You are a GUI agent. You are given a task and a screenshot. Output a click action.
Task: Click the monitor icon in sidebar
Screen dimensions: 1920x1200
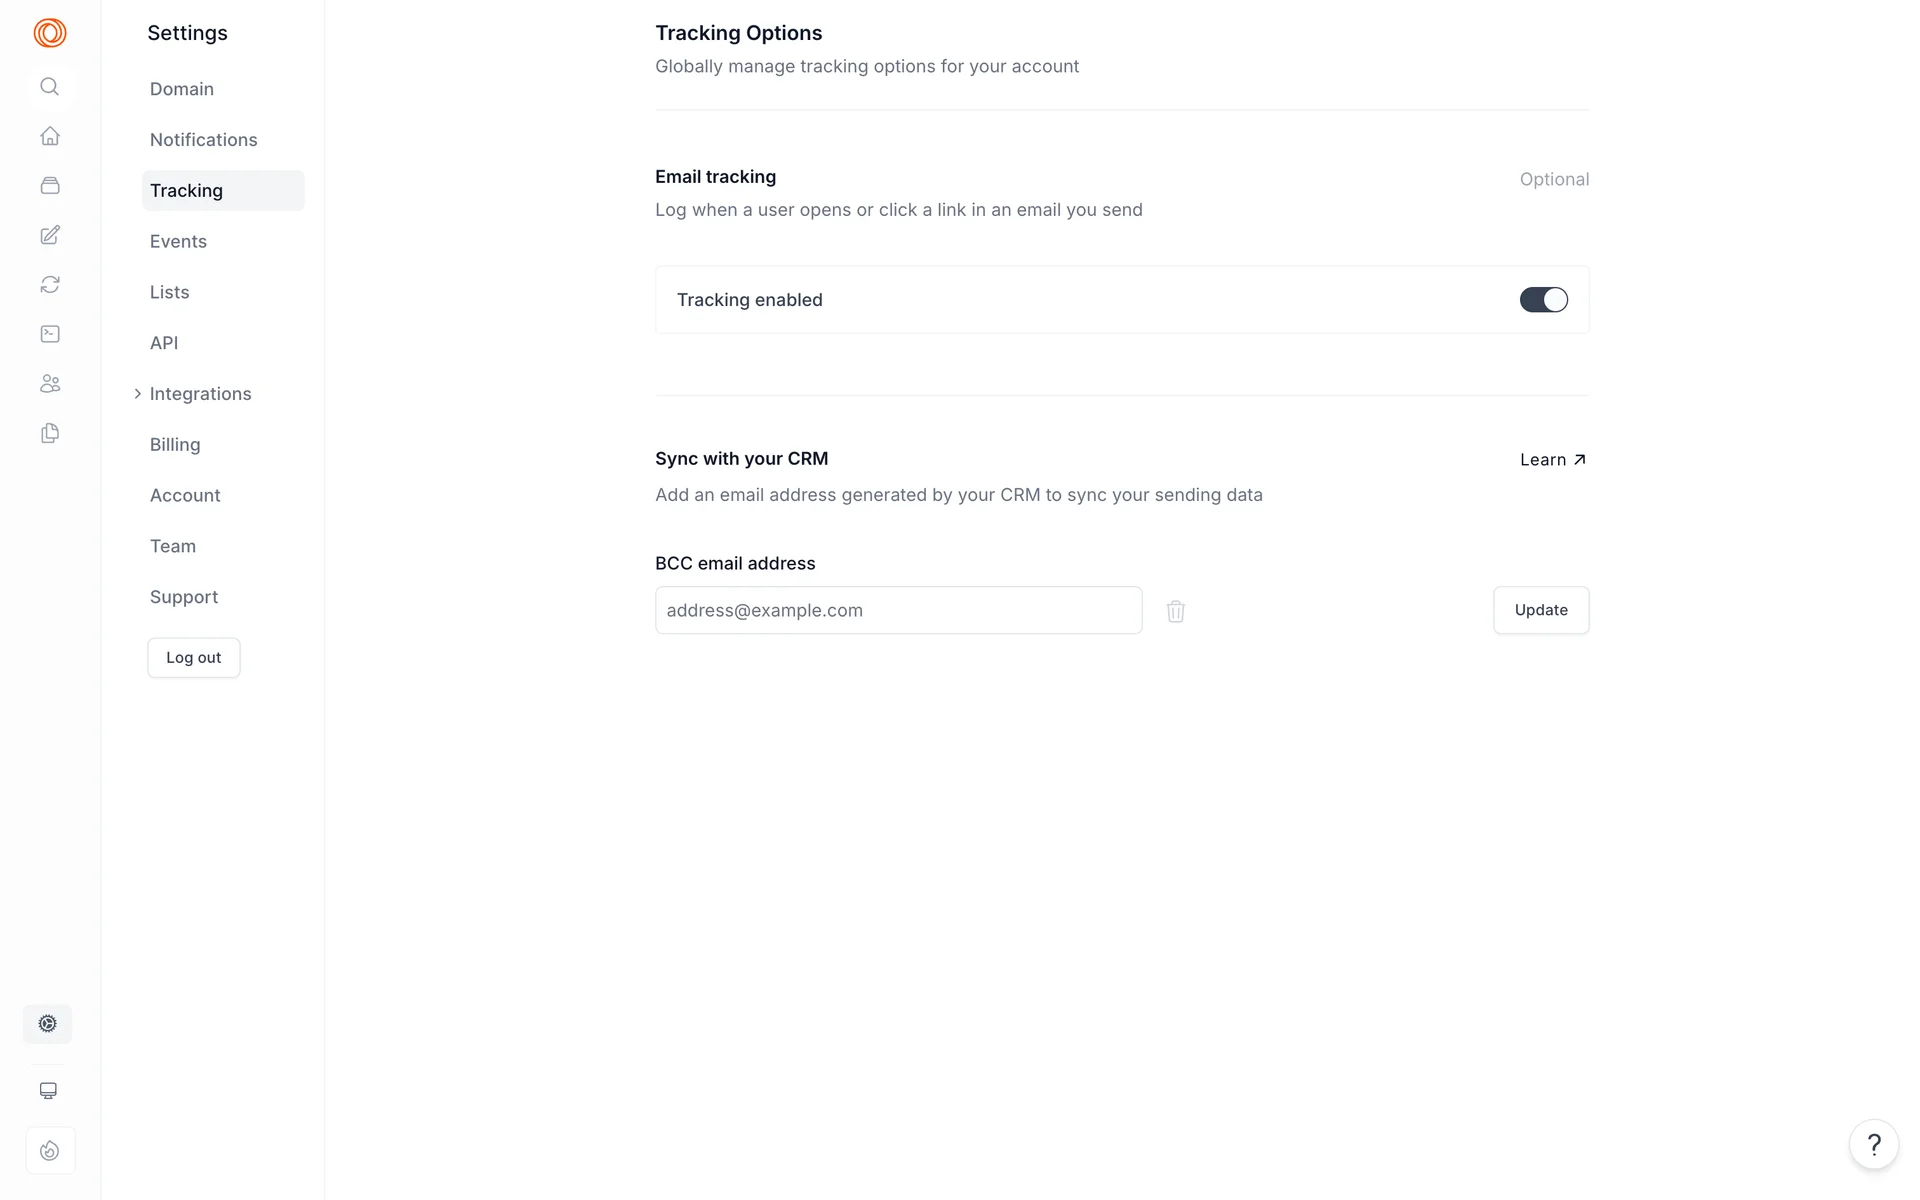click(48, 1091)
